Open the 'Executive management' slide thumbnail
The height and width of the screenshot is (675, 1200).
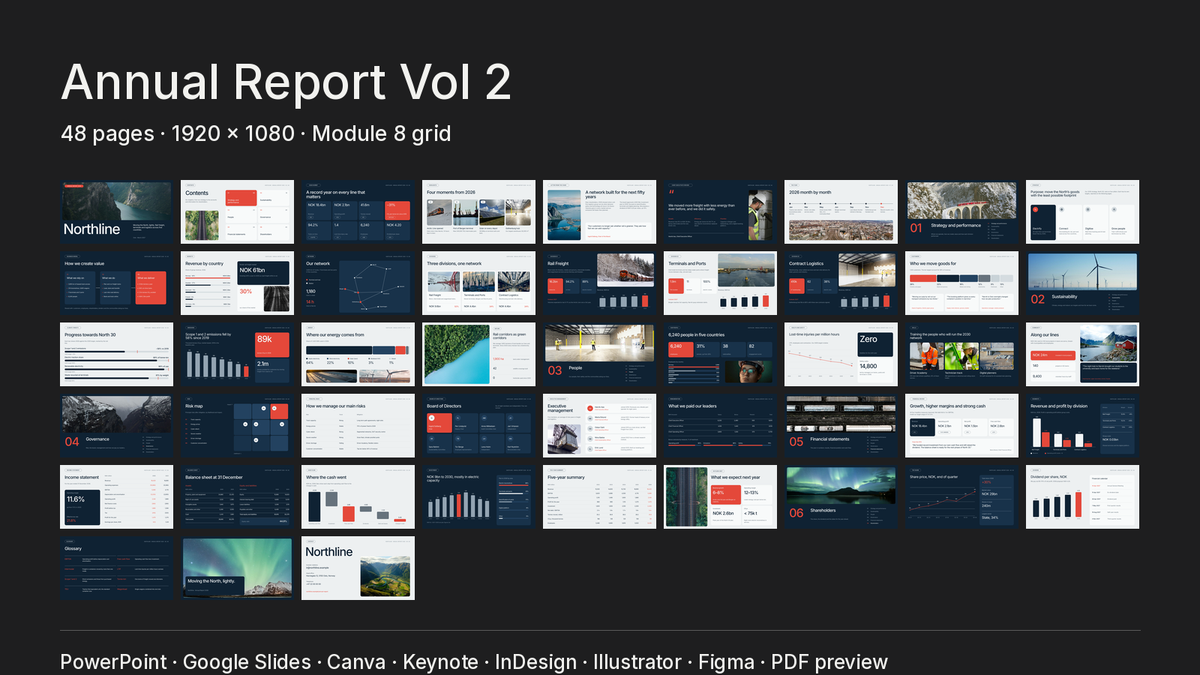[x=600, y=425]
